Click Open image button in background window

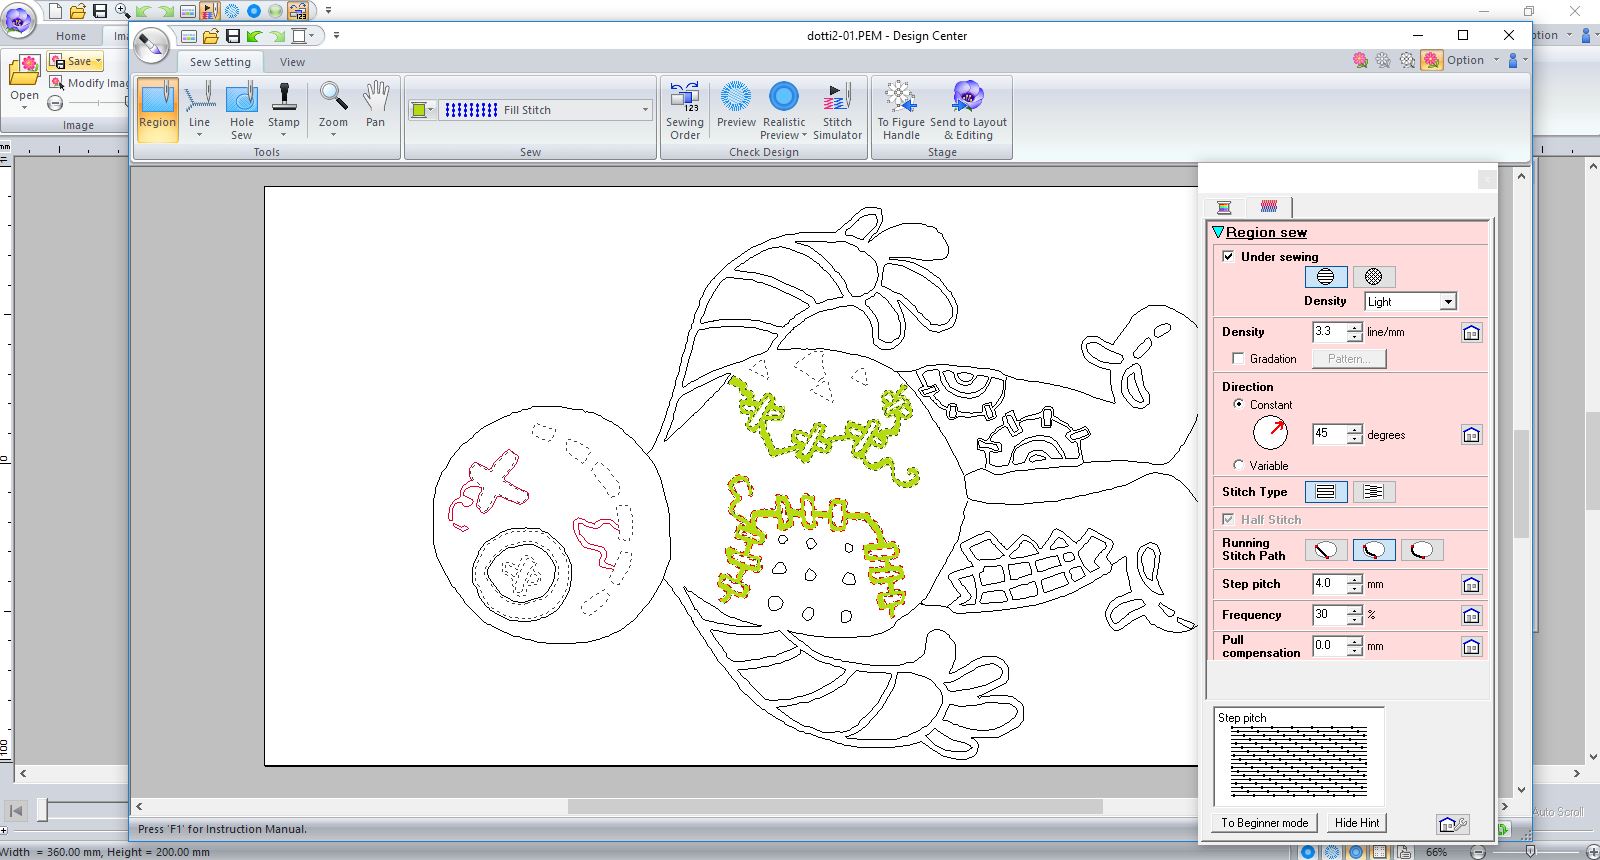(24, 82)
